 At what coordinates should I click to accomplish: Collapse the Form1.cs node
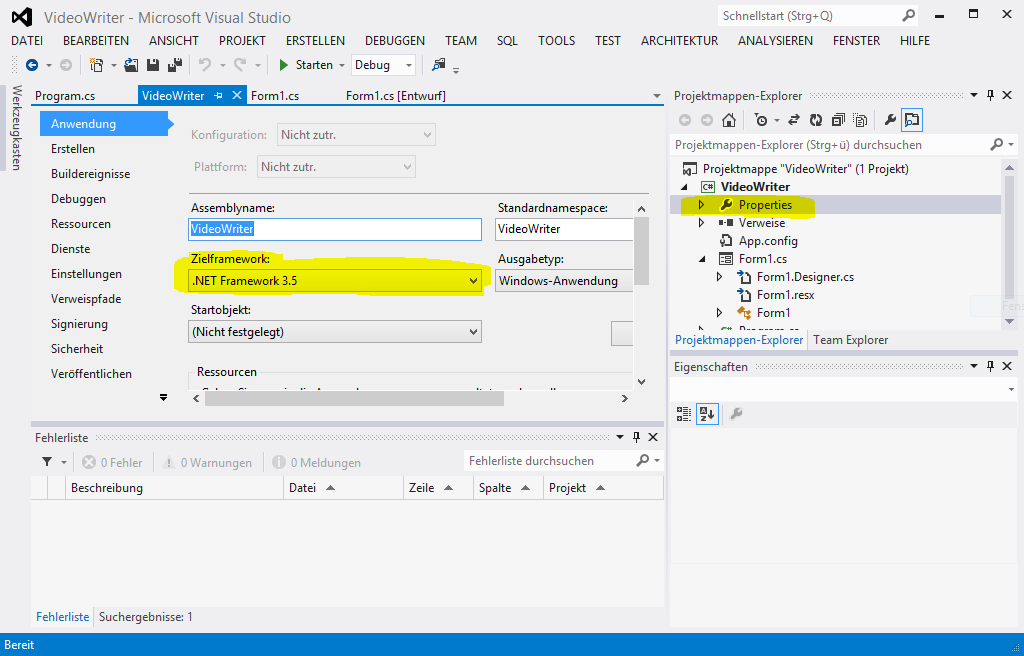point(702,259)
